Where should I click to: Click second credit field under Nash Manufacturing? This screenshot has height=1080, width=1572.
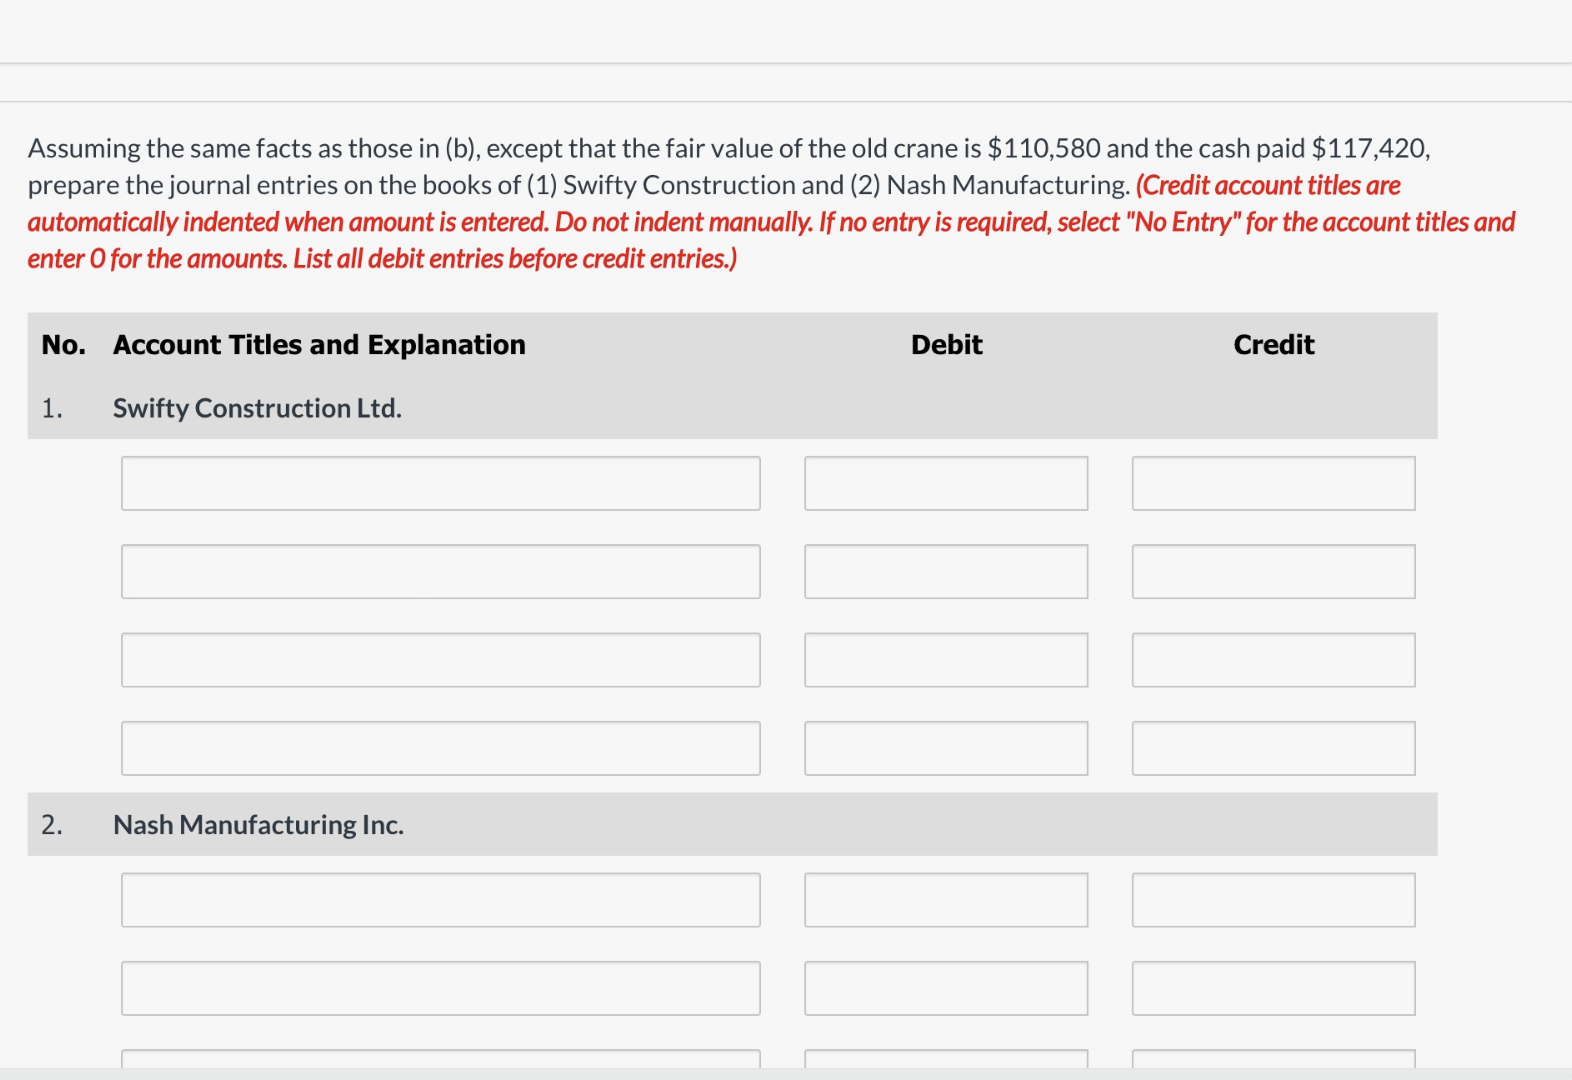(x=1274, y=988)
